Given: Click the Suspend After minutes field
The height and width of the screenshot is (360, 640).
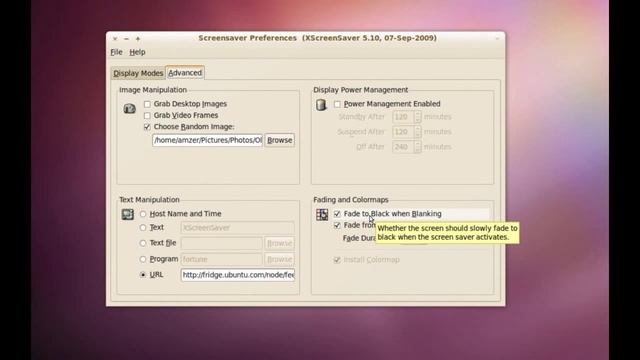Looking at the screenshot, I should click(x=403, y=132).
